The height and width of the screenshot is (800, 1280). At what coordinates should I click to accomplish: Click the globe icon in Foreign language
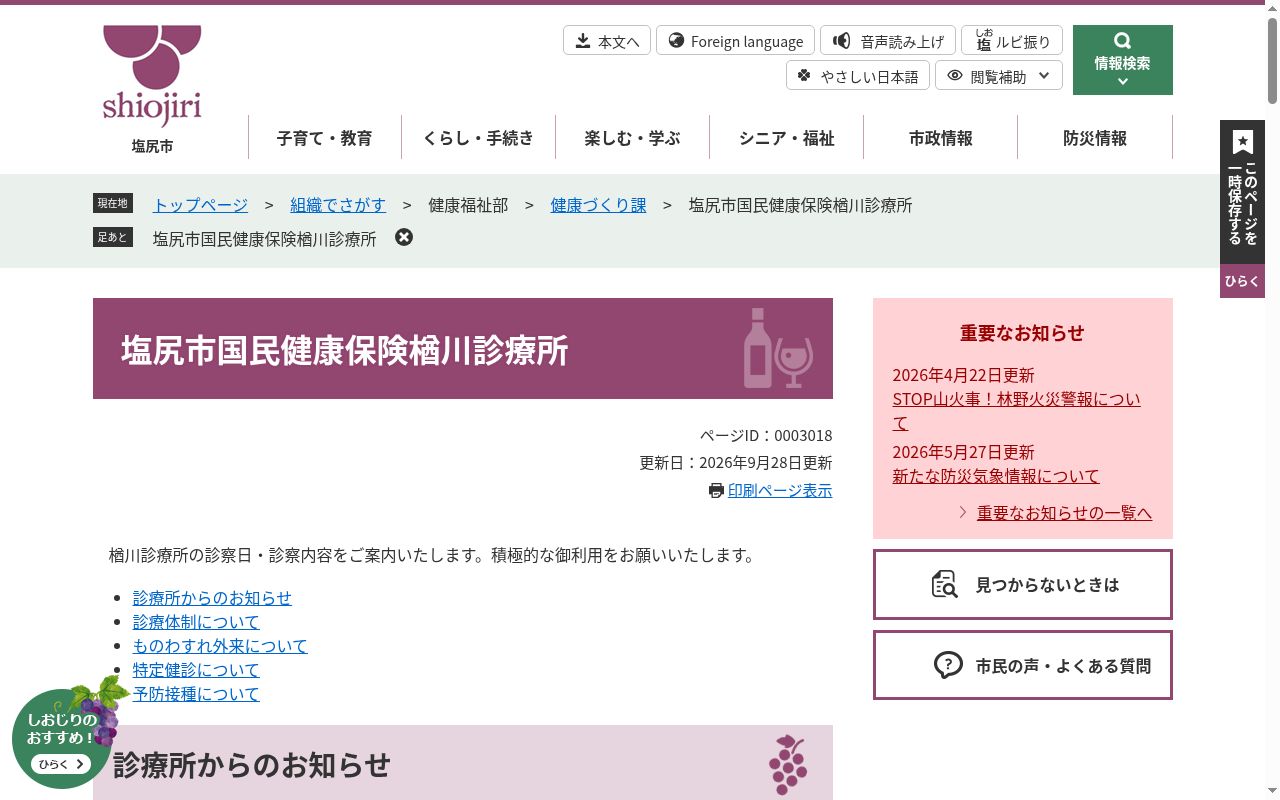677,40
